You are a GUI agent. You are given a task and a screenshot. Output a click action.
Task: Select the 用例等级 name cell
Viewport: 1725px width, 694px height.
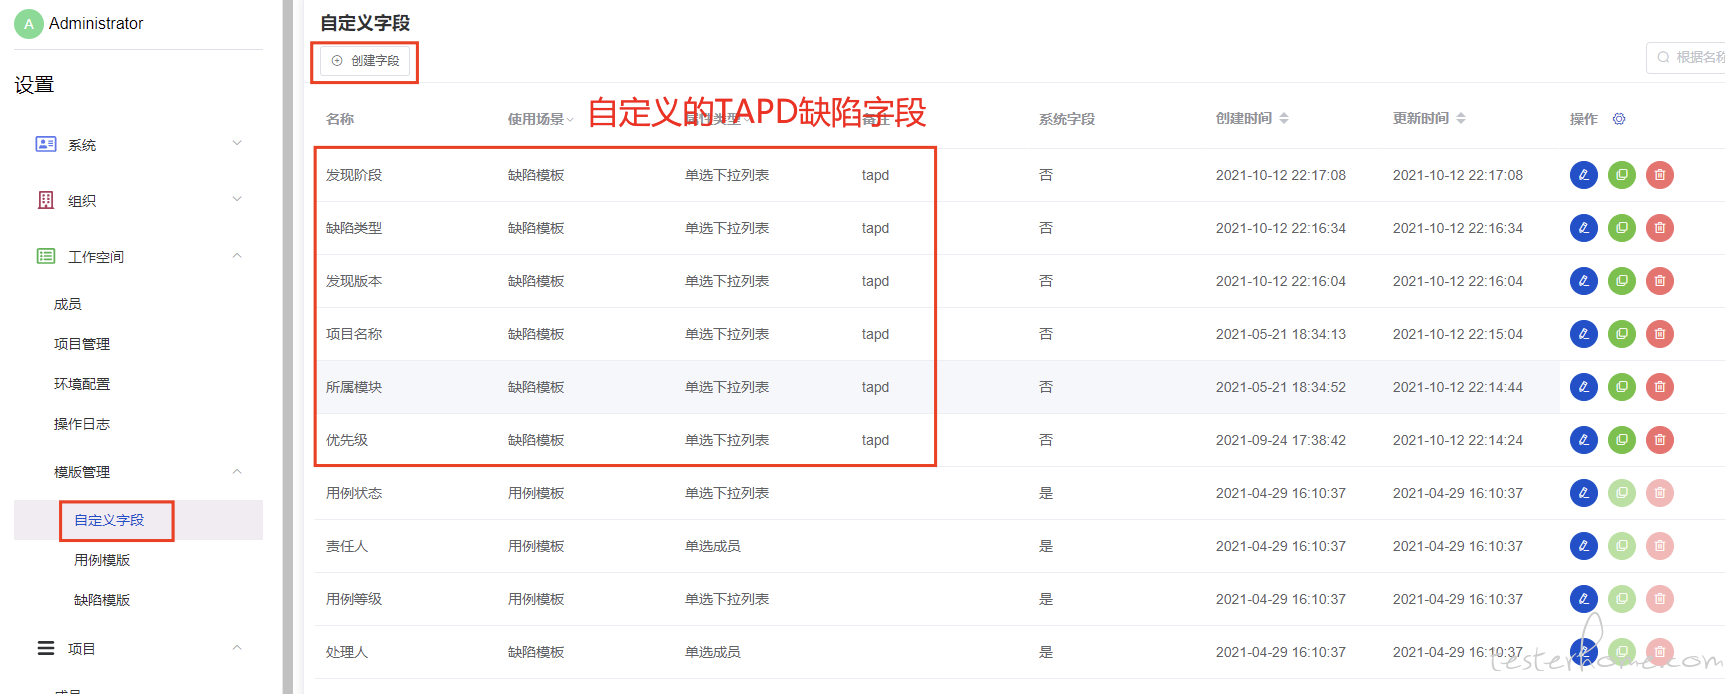click(354, 599)
